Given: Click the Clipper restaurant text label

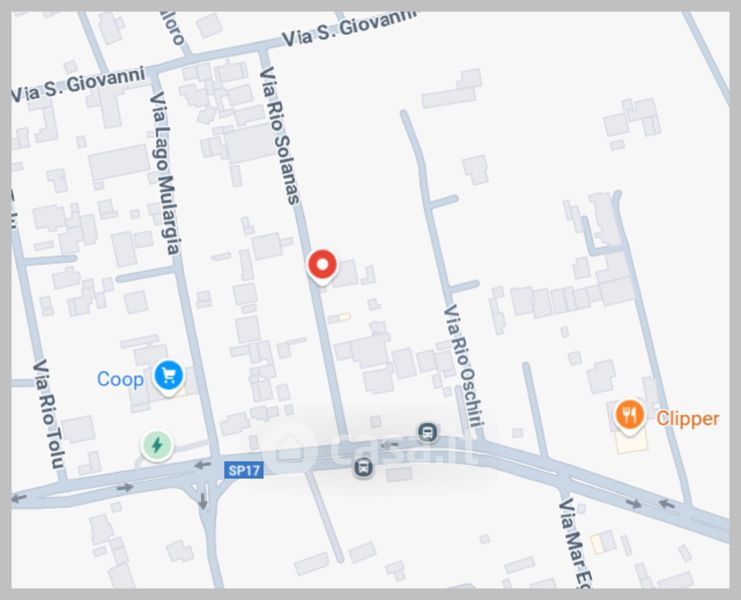Looking at the screenshot, I should tap(688, 419).
